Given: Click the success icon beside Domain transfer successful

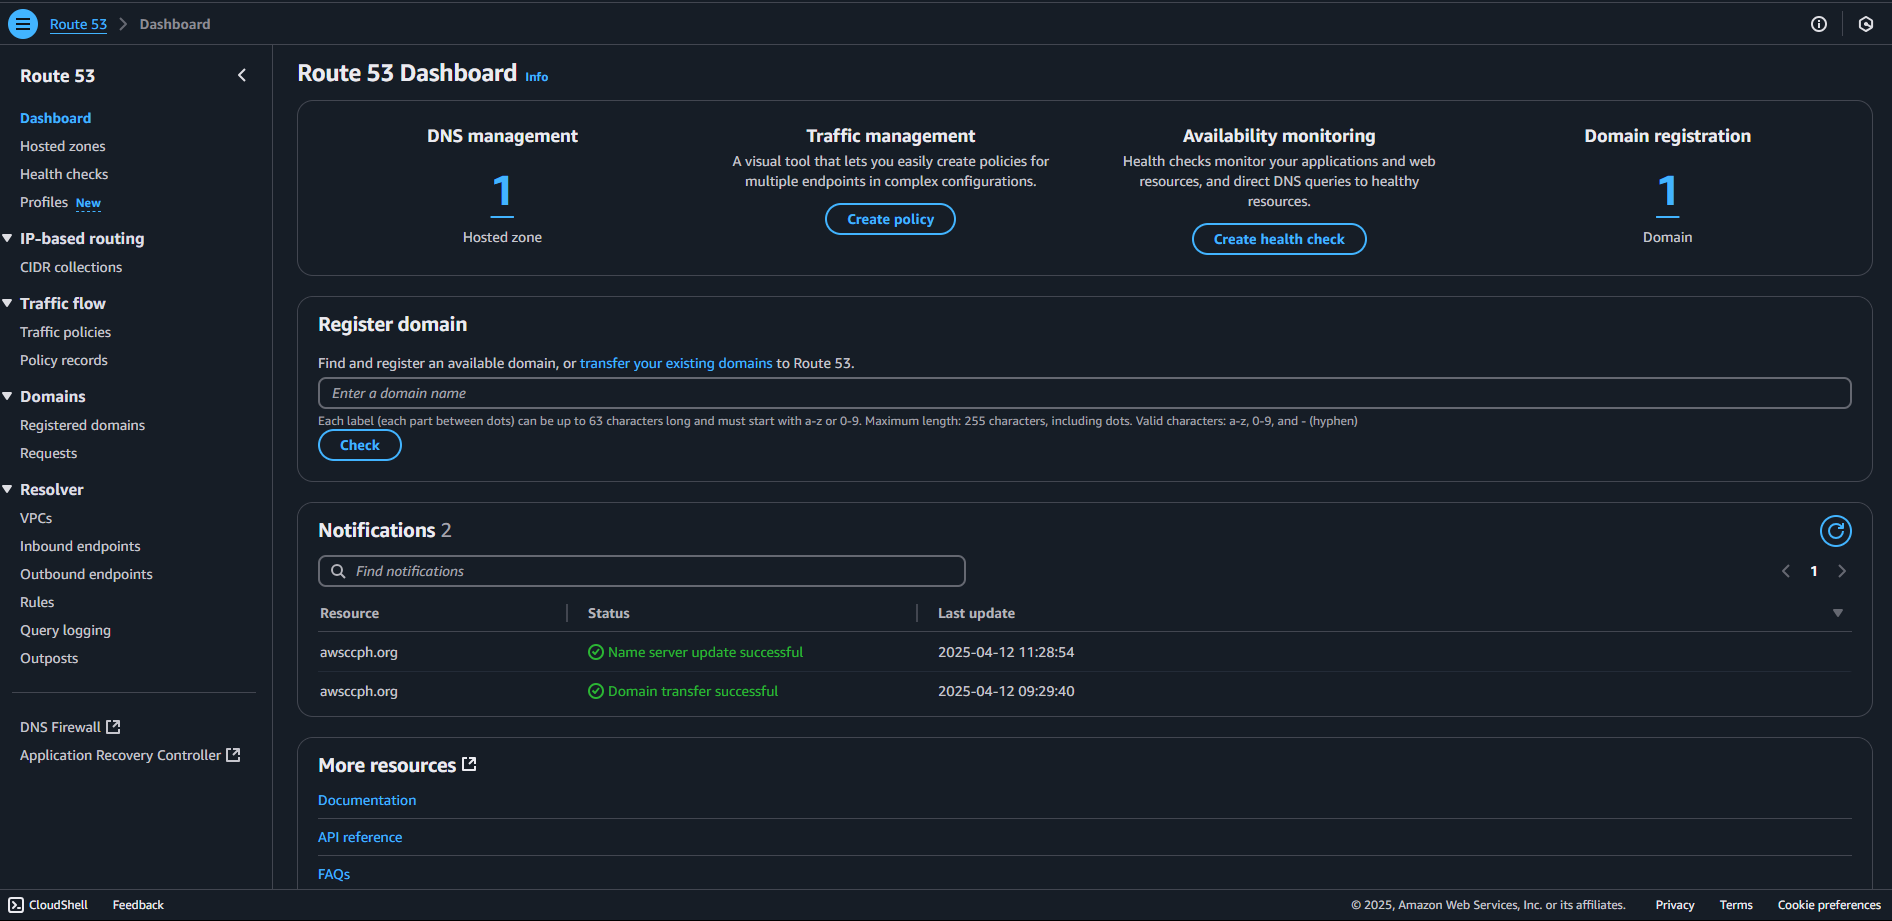Looking at the screenshot, I should pyautogui.click(x=596, y=691).
